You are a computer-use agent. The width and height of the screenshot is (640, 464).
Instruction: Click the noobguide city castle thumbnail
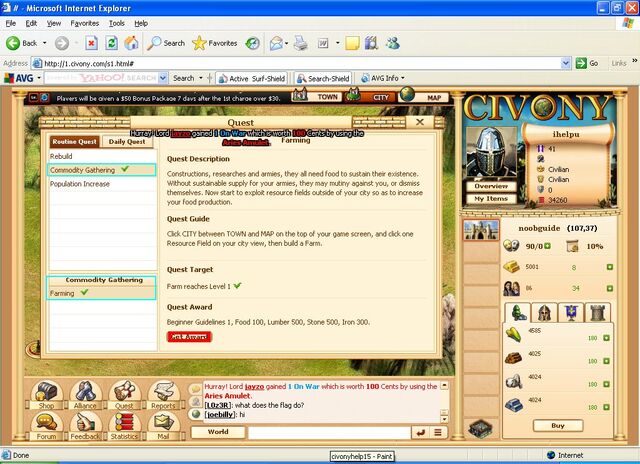click(481, 230)
